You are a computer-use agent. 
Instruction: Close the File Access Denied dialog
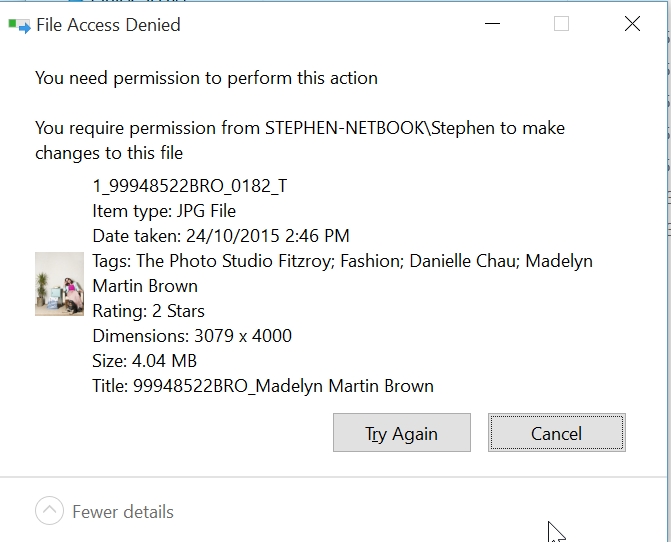coord(632,24)
